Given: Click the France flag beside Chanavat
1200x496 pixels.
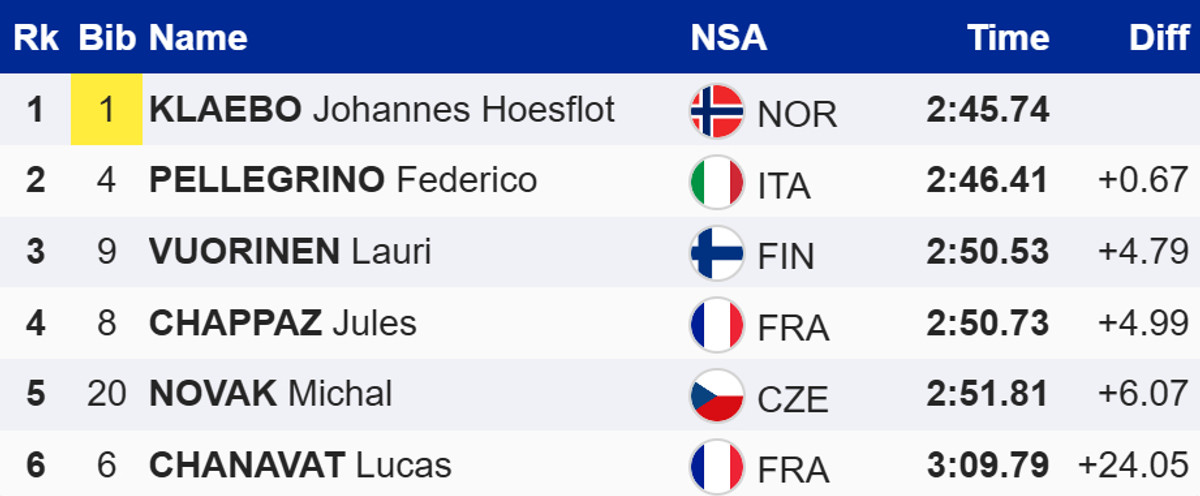Looking at the screenshot, I should [x=717, y=466].
